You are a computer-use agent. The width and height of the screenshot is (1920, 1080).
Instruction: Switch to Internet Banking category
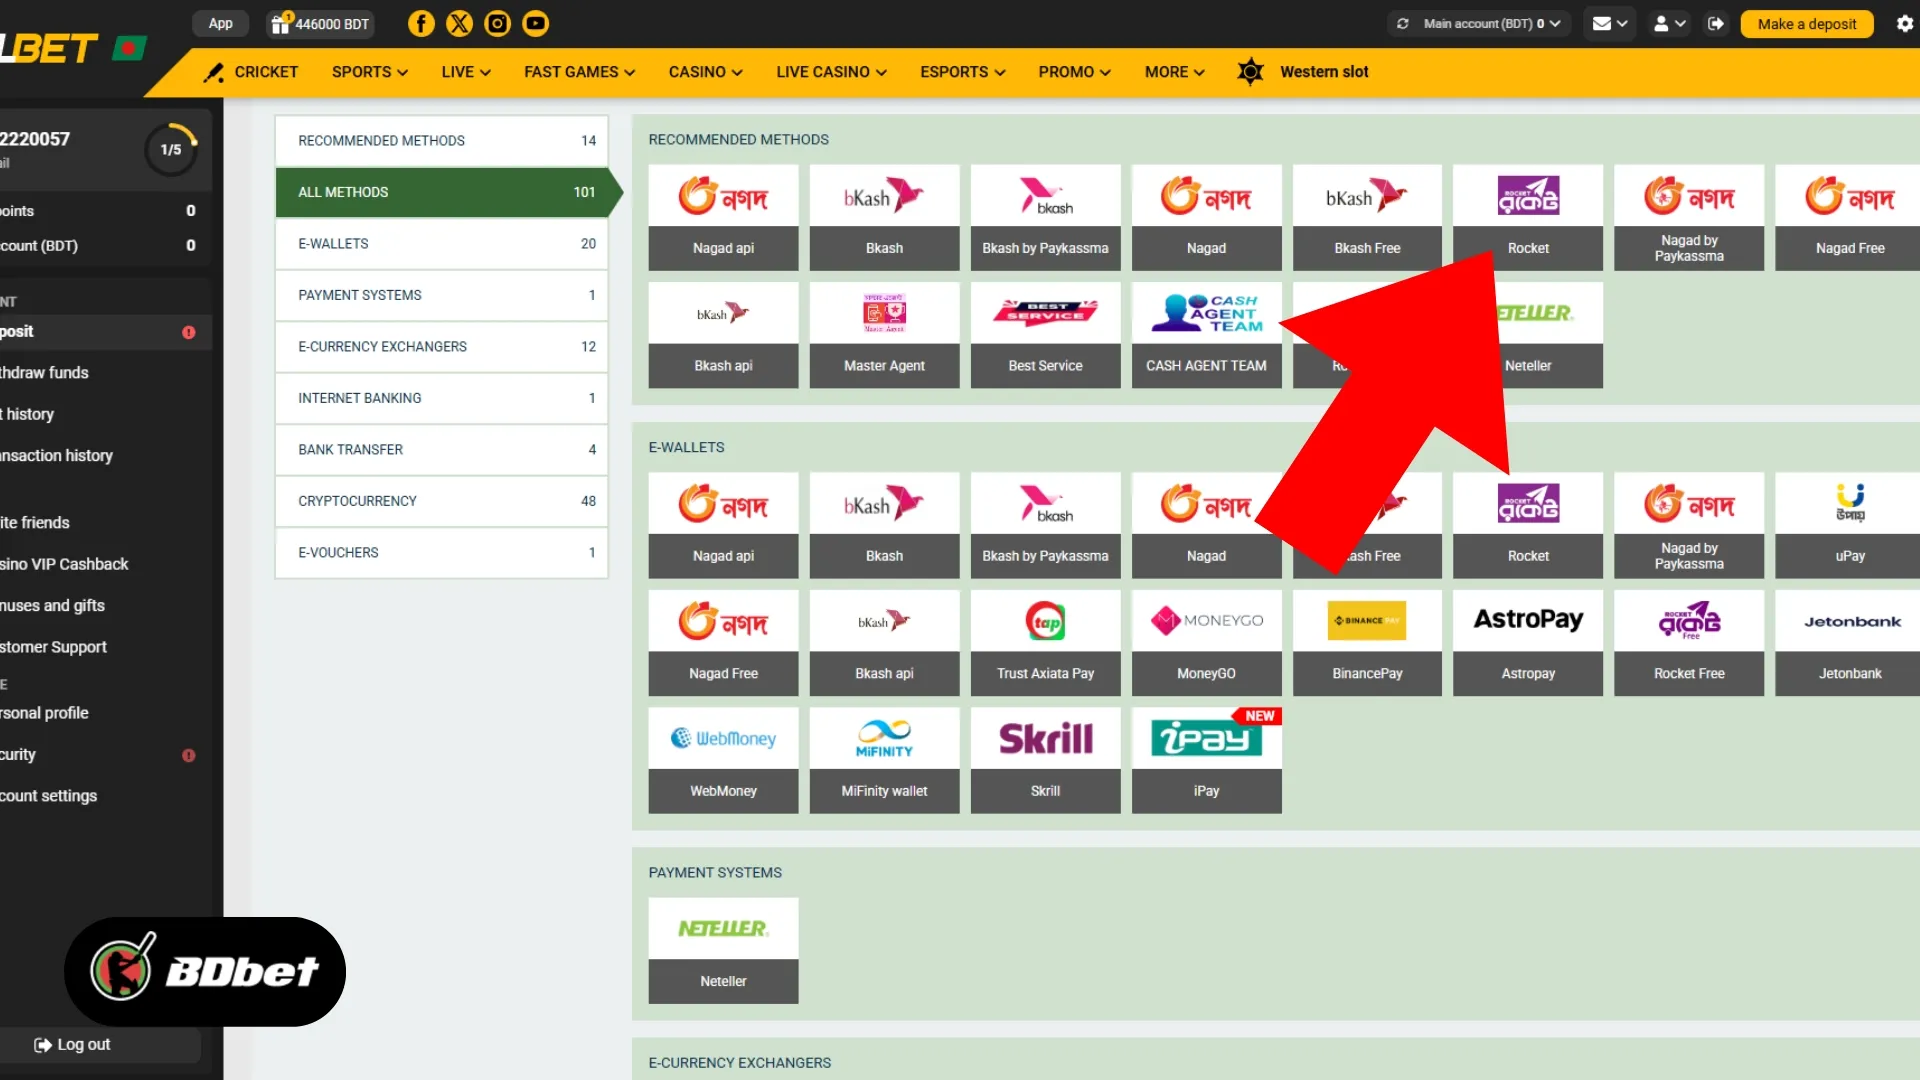pyautogui.click(x=442, y=398)
